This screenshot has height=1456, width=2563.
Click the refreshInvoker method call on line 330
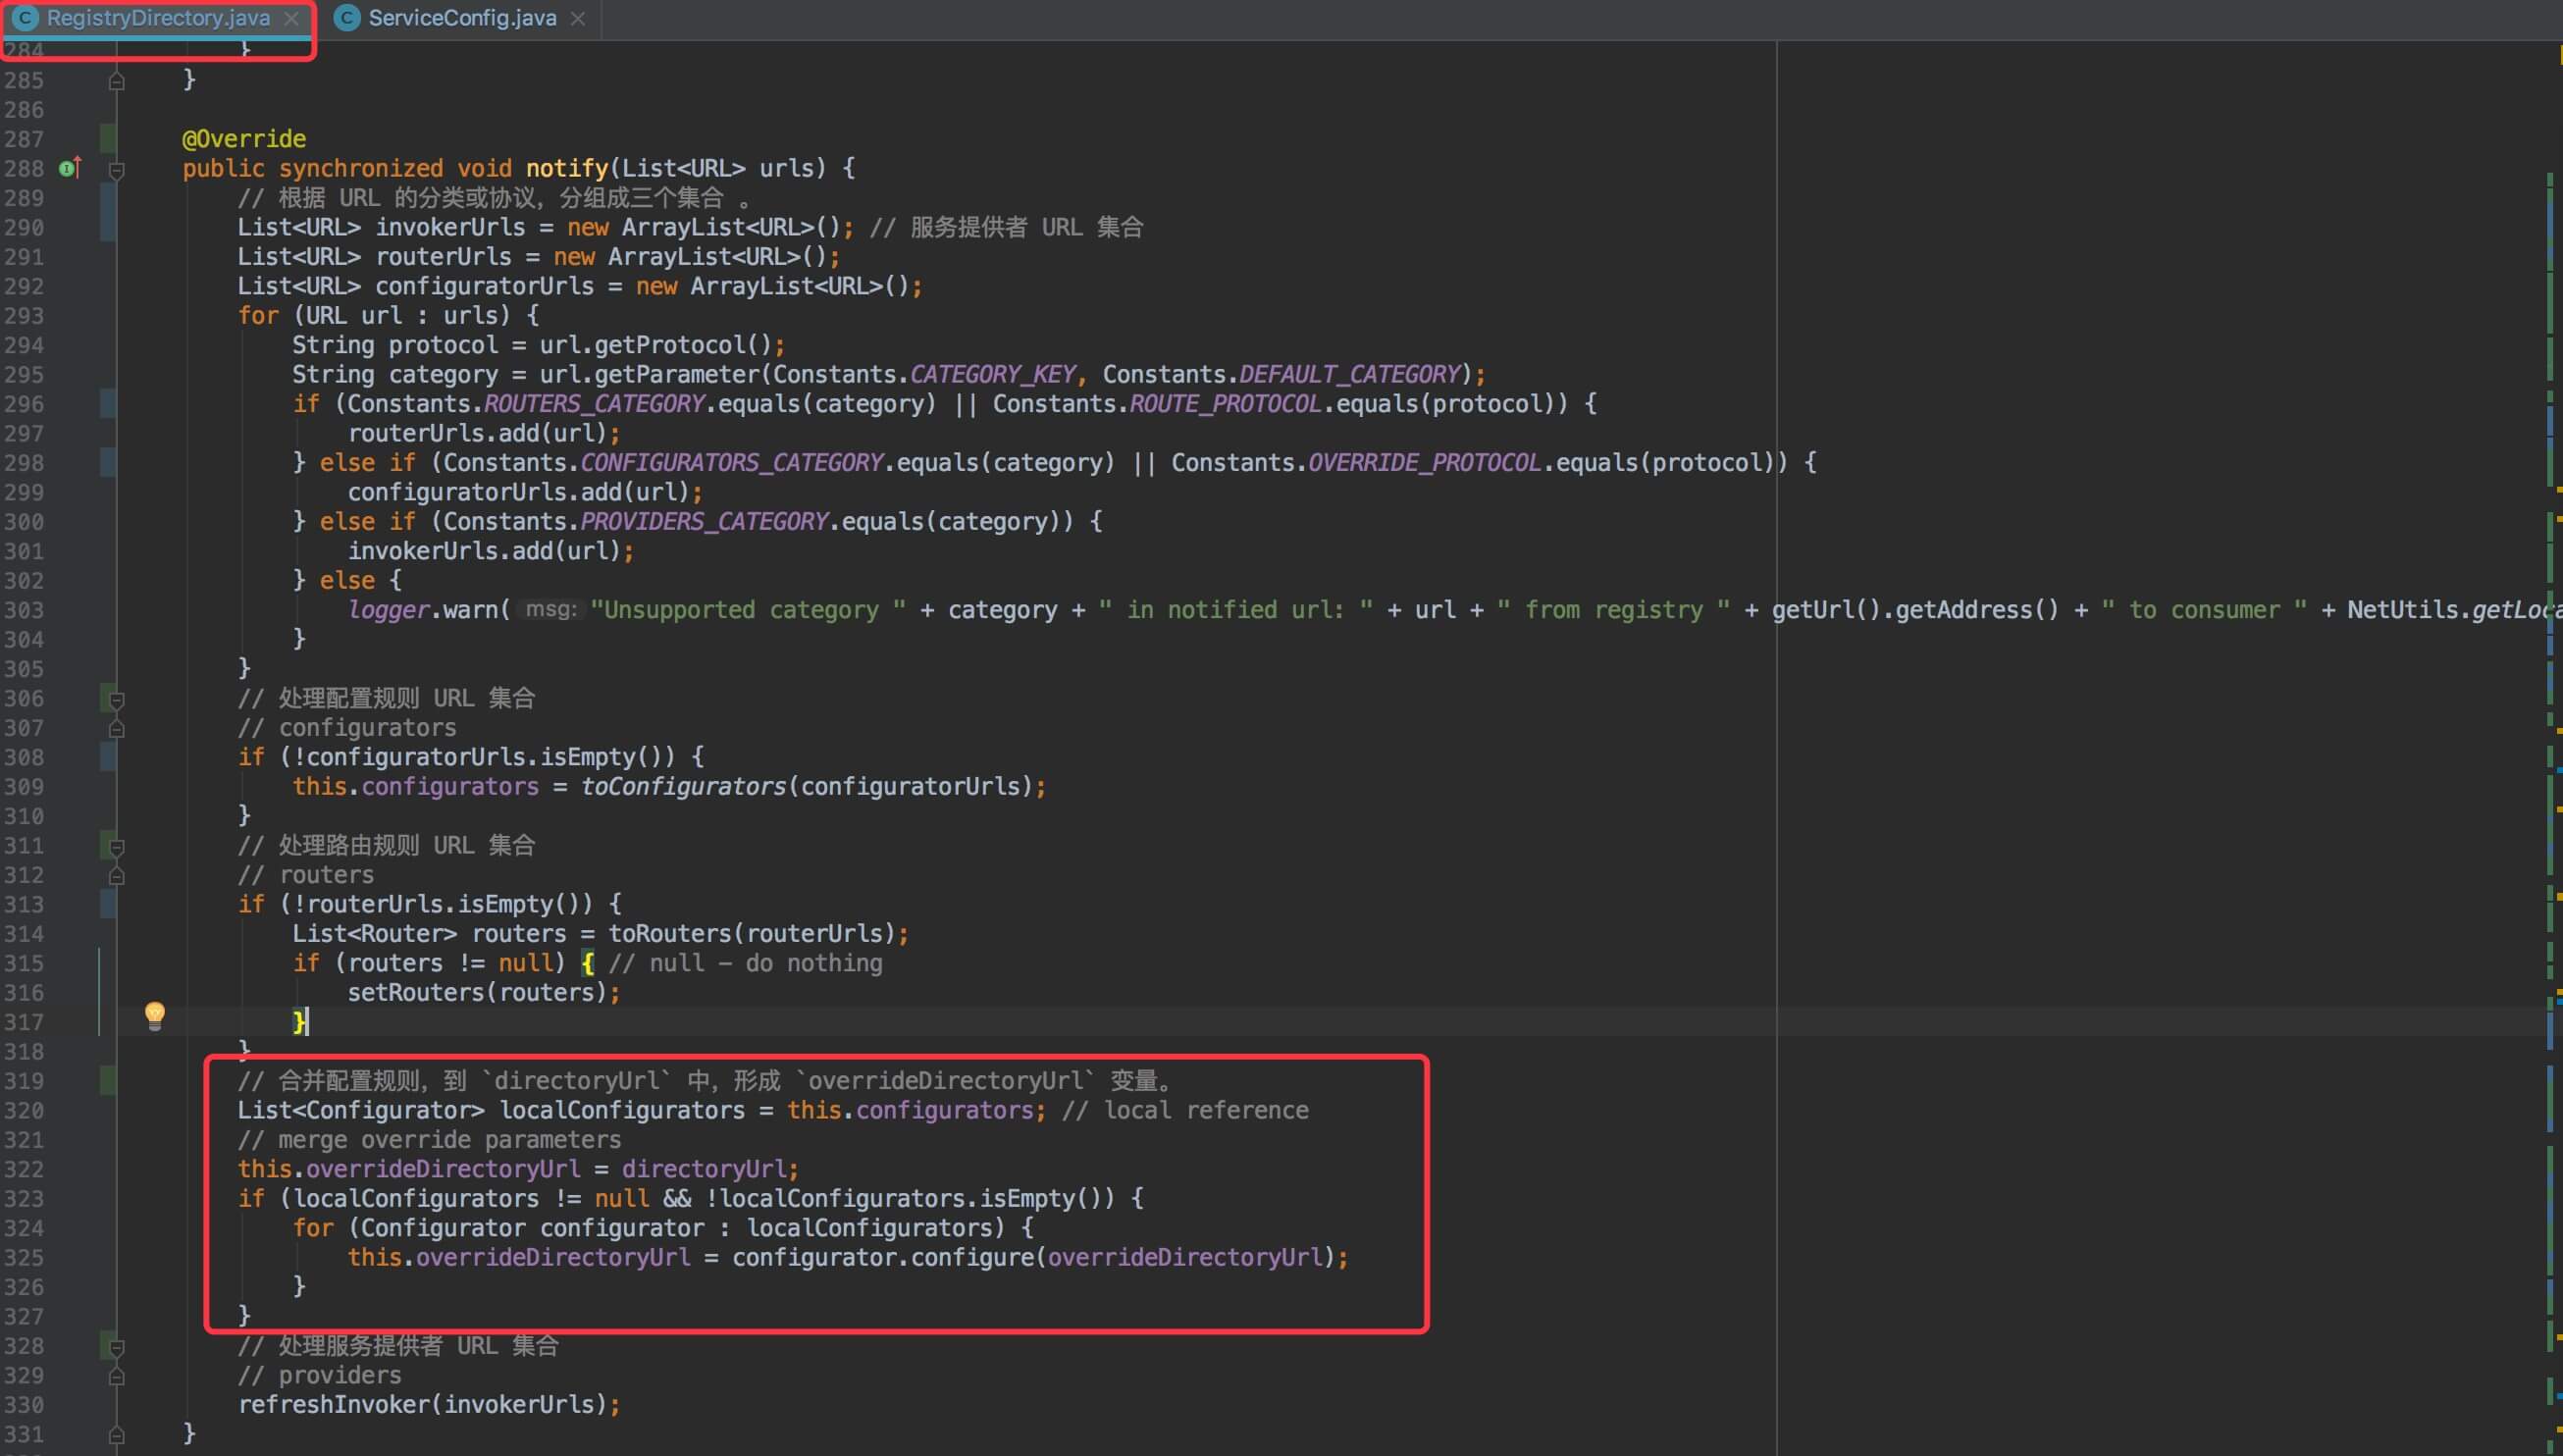click(334, 1404)
